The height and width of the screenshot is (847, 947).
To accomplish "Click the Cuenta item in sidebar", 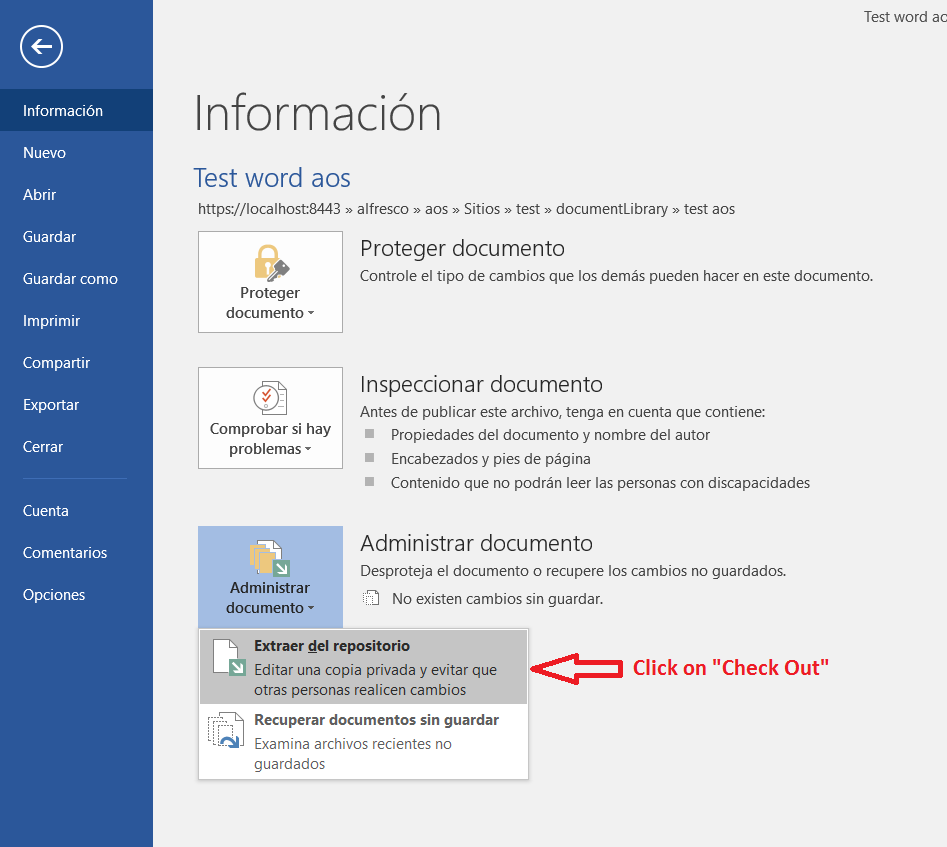I will [46, 511].
